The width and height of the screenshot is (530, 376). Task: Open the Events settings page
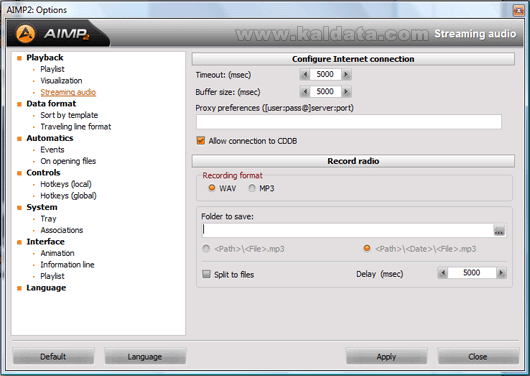(52, 149)
